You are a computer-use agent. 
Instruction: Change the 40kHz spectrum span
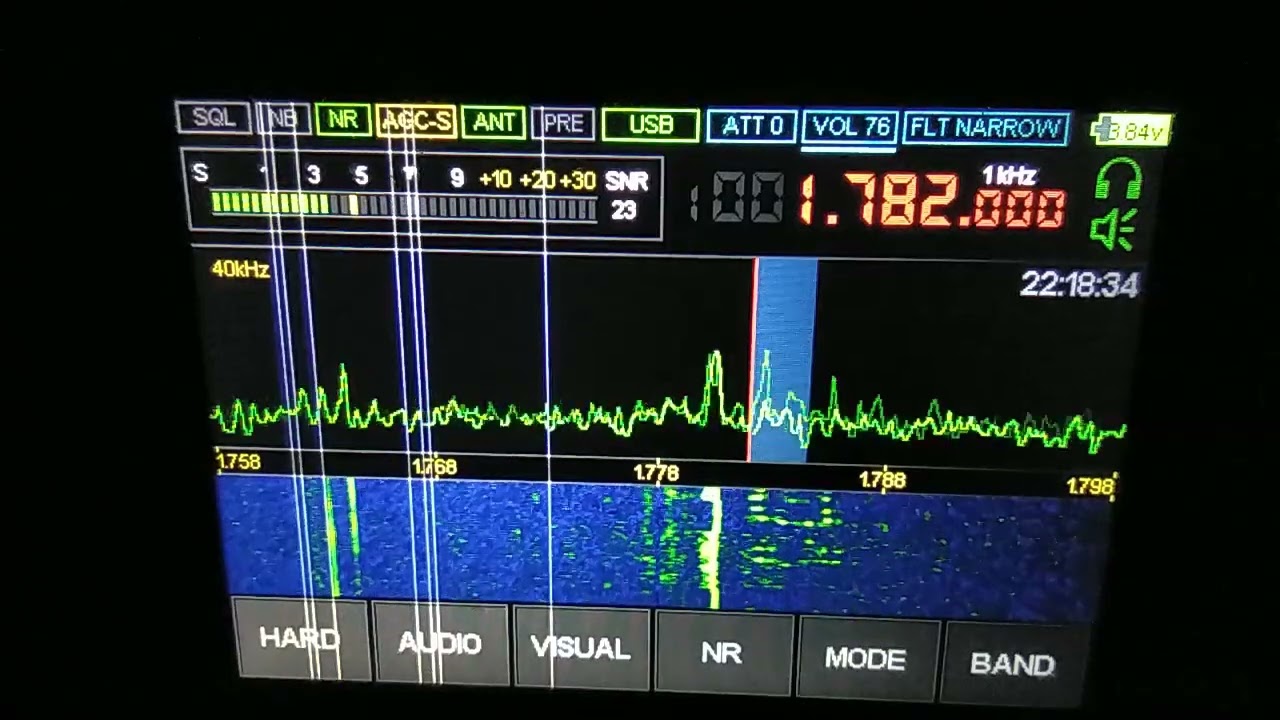pos(240,269)
